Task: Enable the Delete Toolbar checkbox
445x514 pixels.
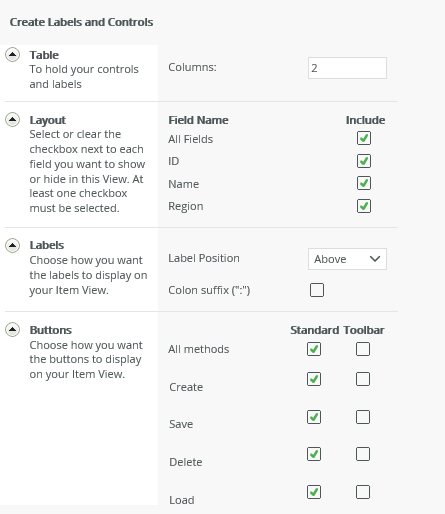Action: tap(363, 454)
